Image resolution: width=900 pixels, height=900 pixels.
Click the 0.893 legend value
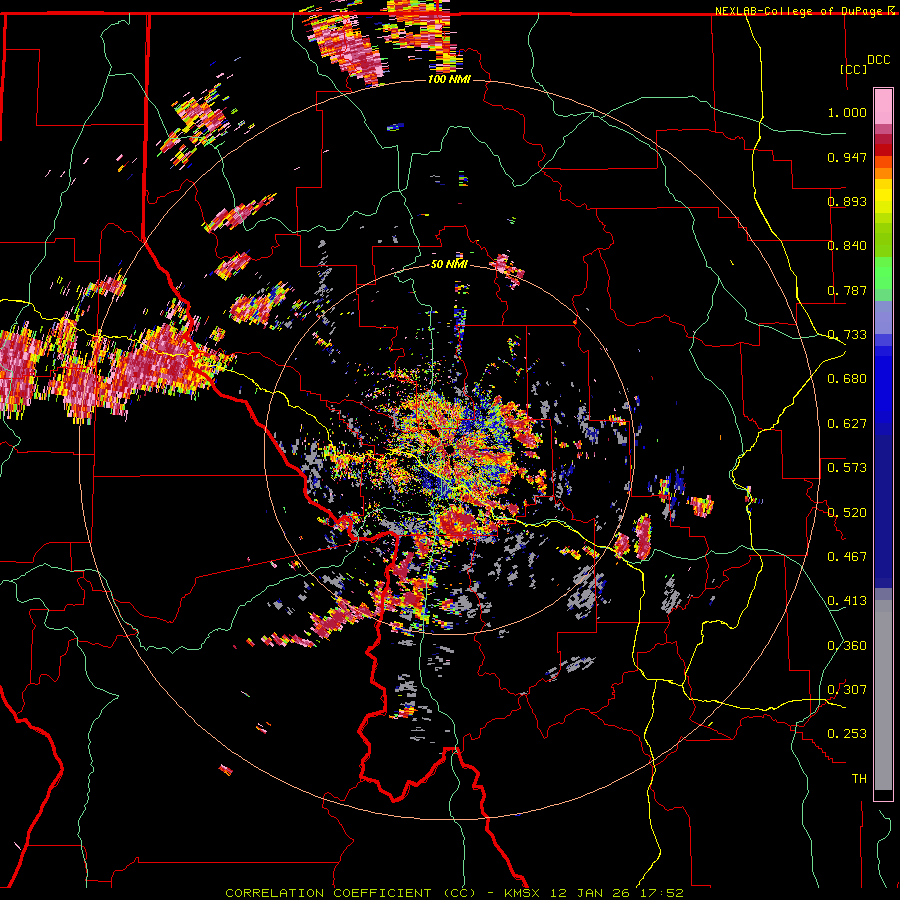tap(847, 201)
